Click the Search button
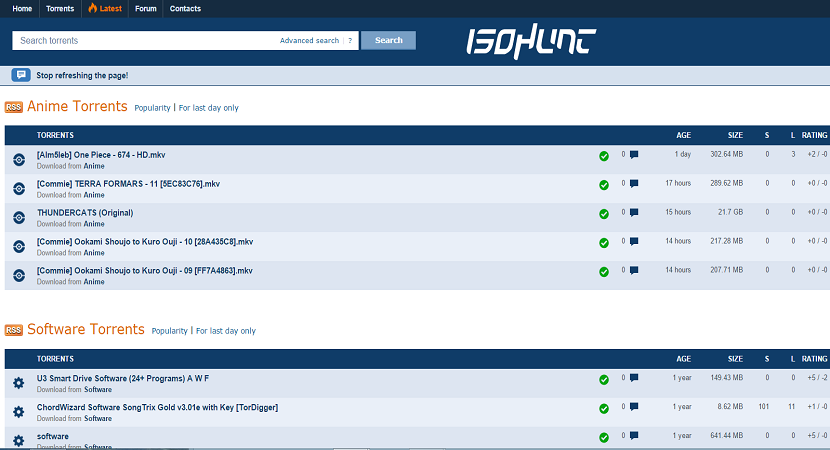 click(x=389, y=40)
